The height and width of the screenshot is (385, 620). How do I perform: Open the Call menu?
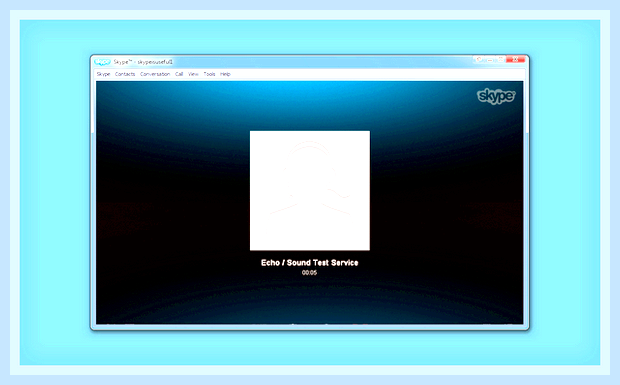pyautogui.click(x=179, y=74)
